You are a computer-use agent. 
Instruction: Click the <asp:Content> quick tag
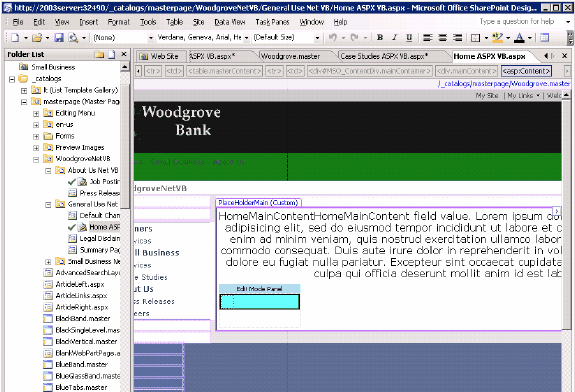click(x=526, y=71)
